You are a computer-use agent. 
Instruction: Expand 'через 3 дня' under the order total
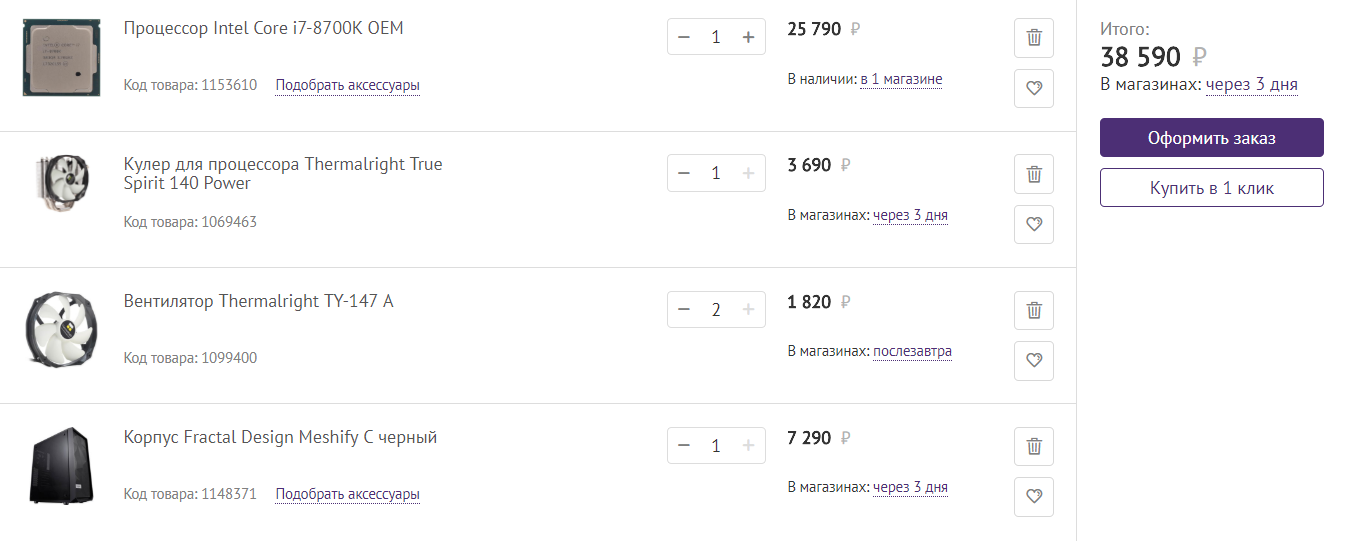(1251, 85)
